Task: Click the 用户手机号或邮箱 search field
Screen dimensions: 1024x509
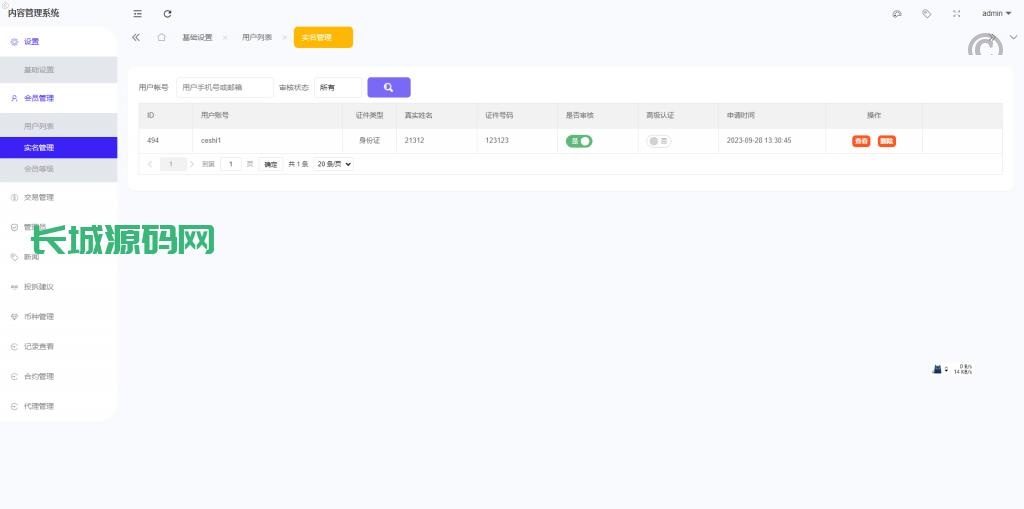Action: tap(224, 87)
